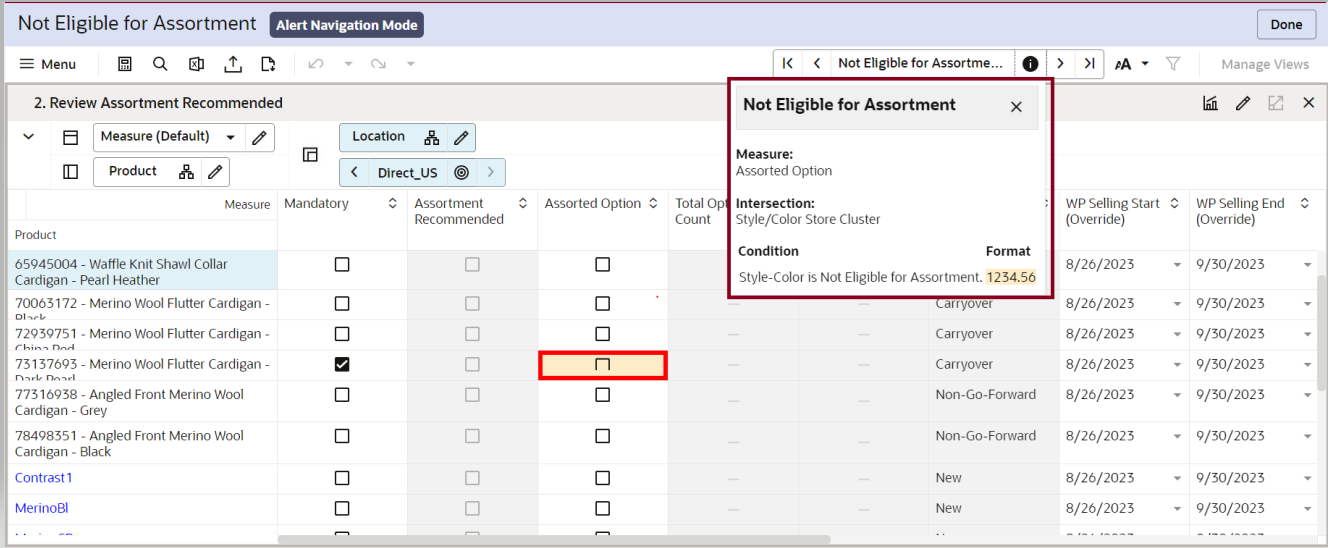Open the Redo history dropdown arrow
The width and height of the screenshot is (1328, 548).
point(411,64)
